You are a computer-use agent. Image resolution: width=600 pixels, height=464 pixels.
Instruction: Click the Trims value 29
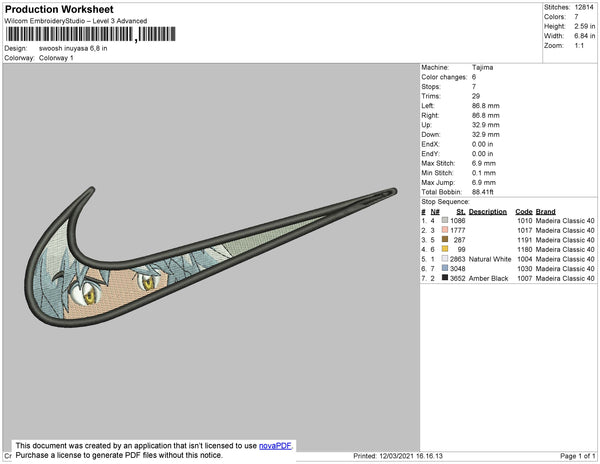click(x=476, y=96)
